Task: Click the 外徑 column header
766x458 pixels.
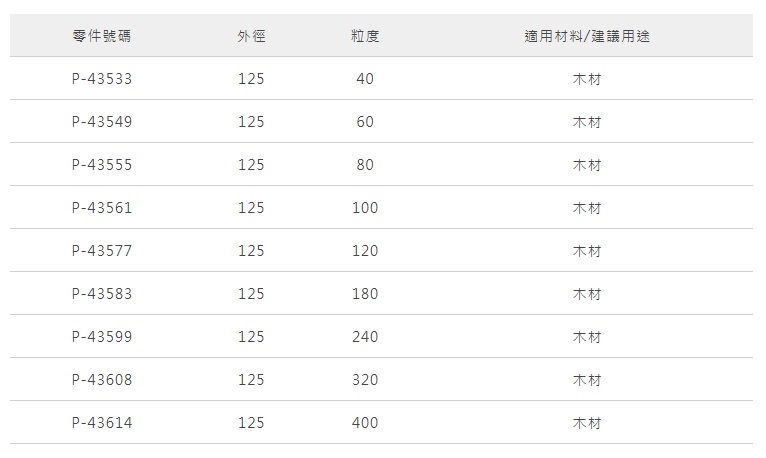Action: [251, 36]
